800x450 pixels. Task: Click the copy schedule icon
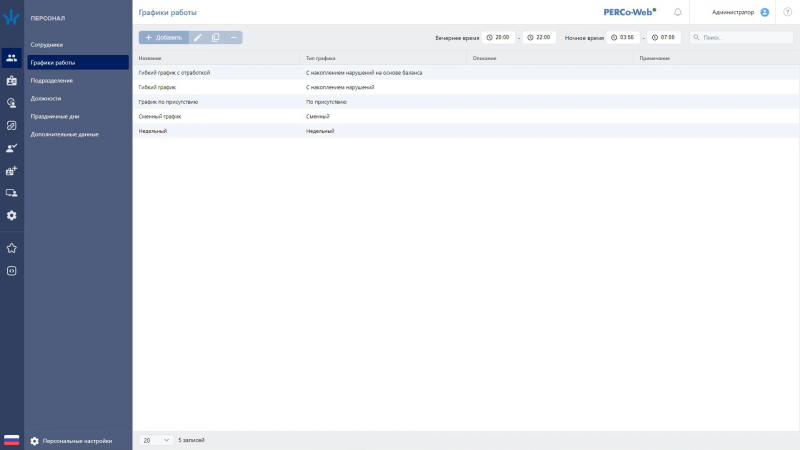216,37
